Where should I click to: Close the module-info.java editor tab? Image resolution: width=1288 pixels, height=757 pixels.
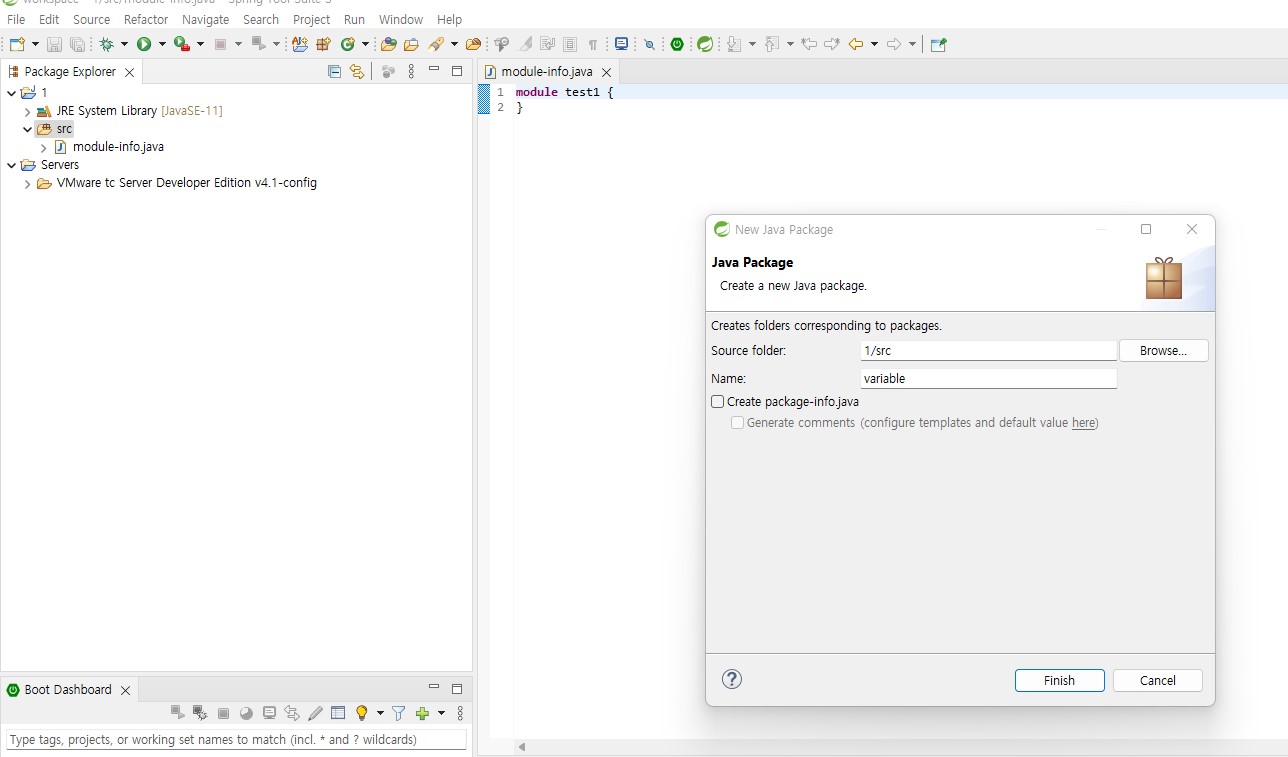[x=606, y=72]
